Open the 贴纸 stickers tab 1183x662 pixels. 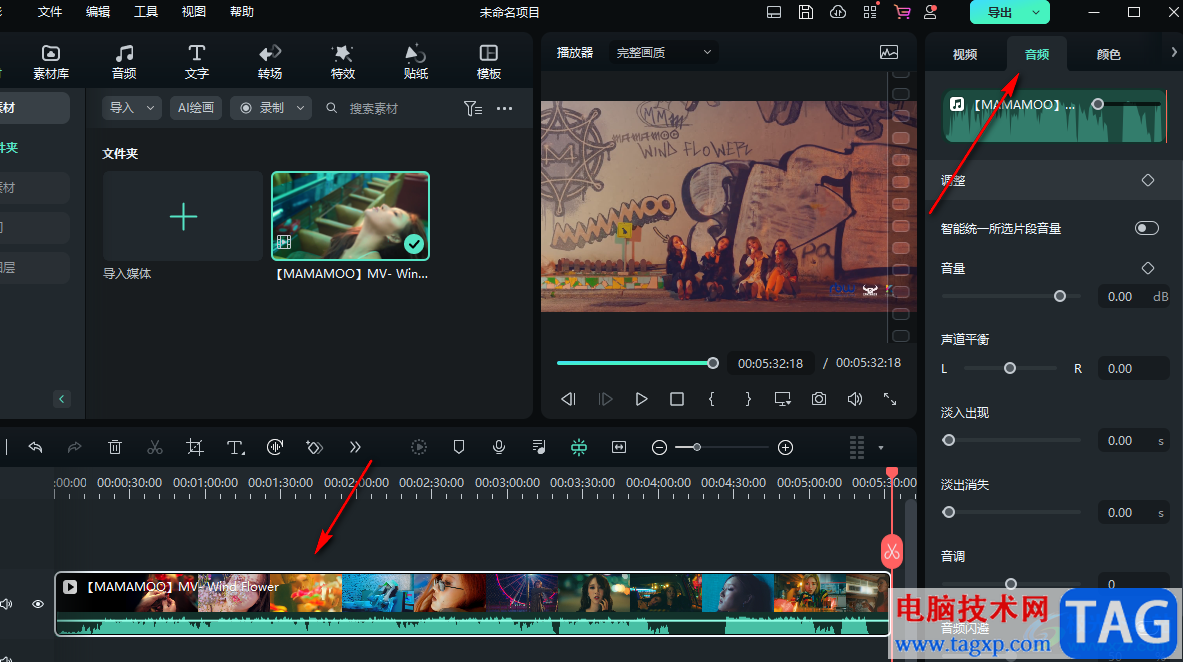point(416,62)
